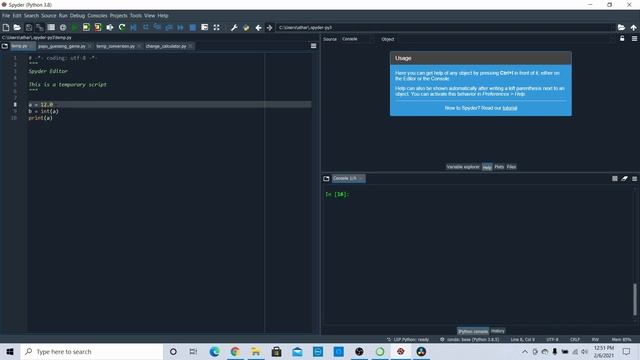Change to parent directory arrow icon
The image size is (640, 360).
[x=633, y=27]
